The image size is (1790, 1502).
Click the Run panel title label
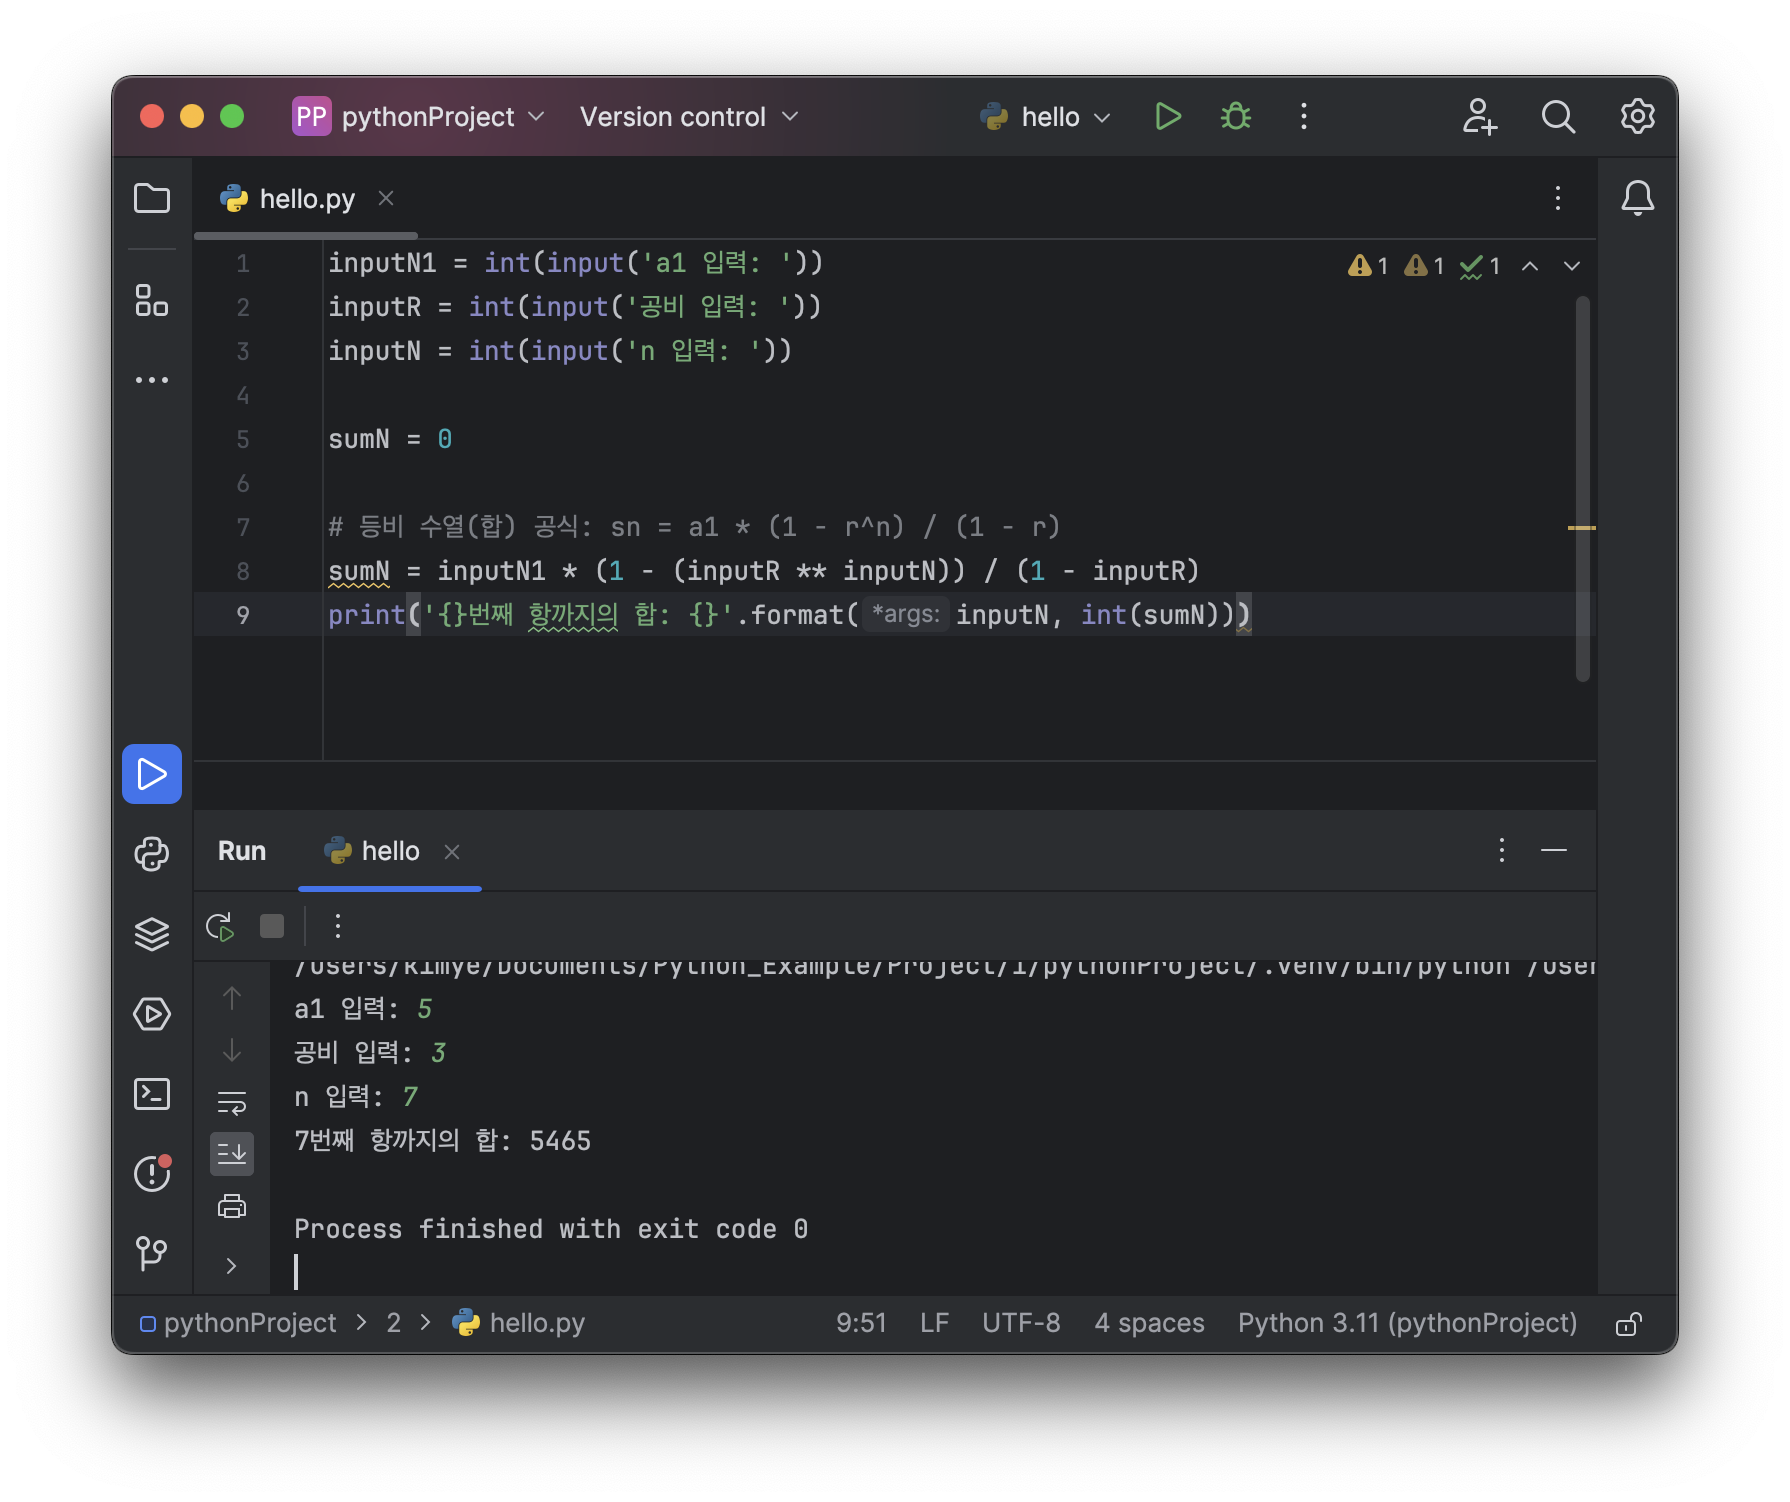tap(242, 851)
